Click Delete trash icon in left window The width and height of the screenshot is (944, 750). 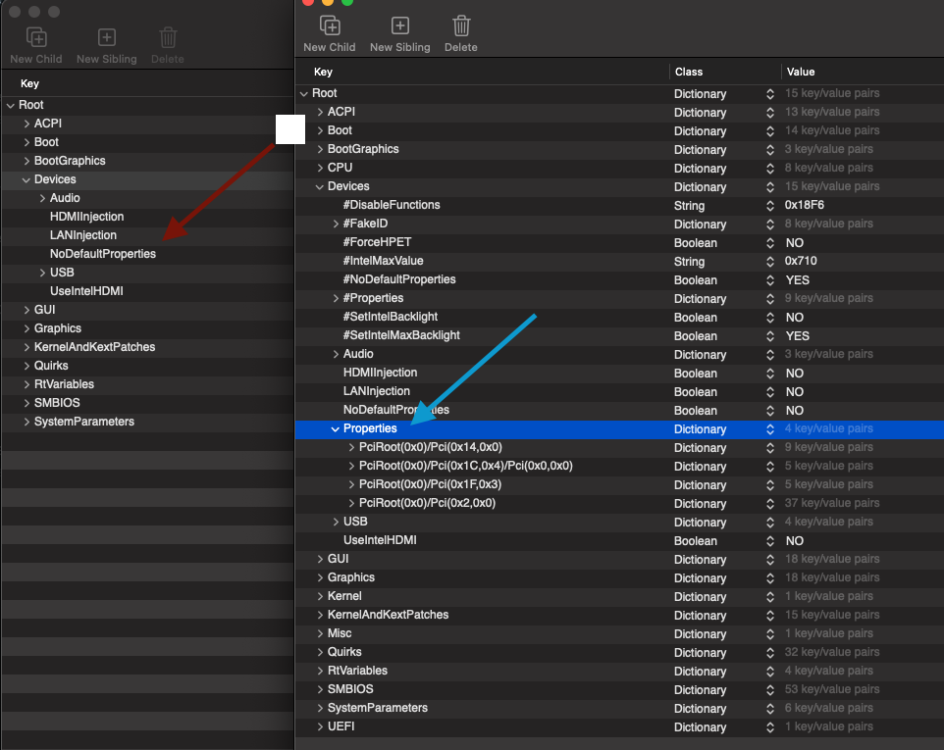168,38
